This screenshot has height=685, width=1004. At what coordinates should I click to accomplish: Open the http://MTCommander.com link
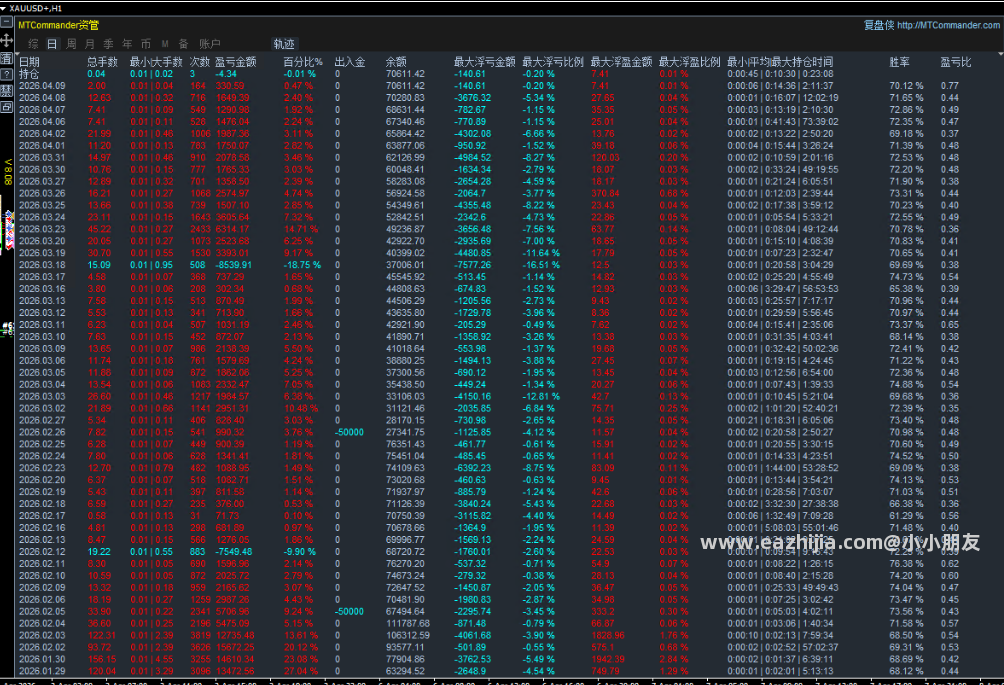[x=948, y=25]
